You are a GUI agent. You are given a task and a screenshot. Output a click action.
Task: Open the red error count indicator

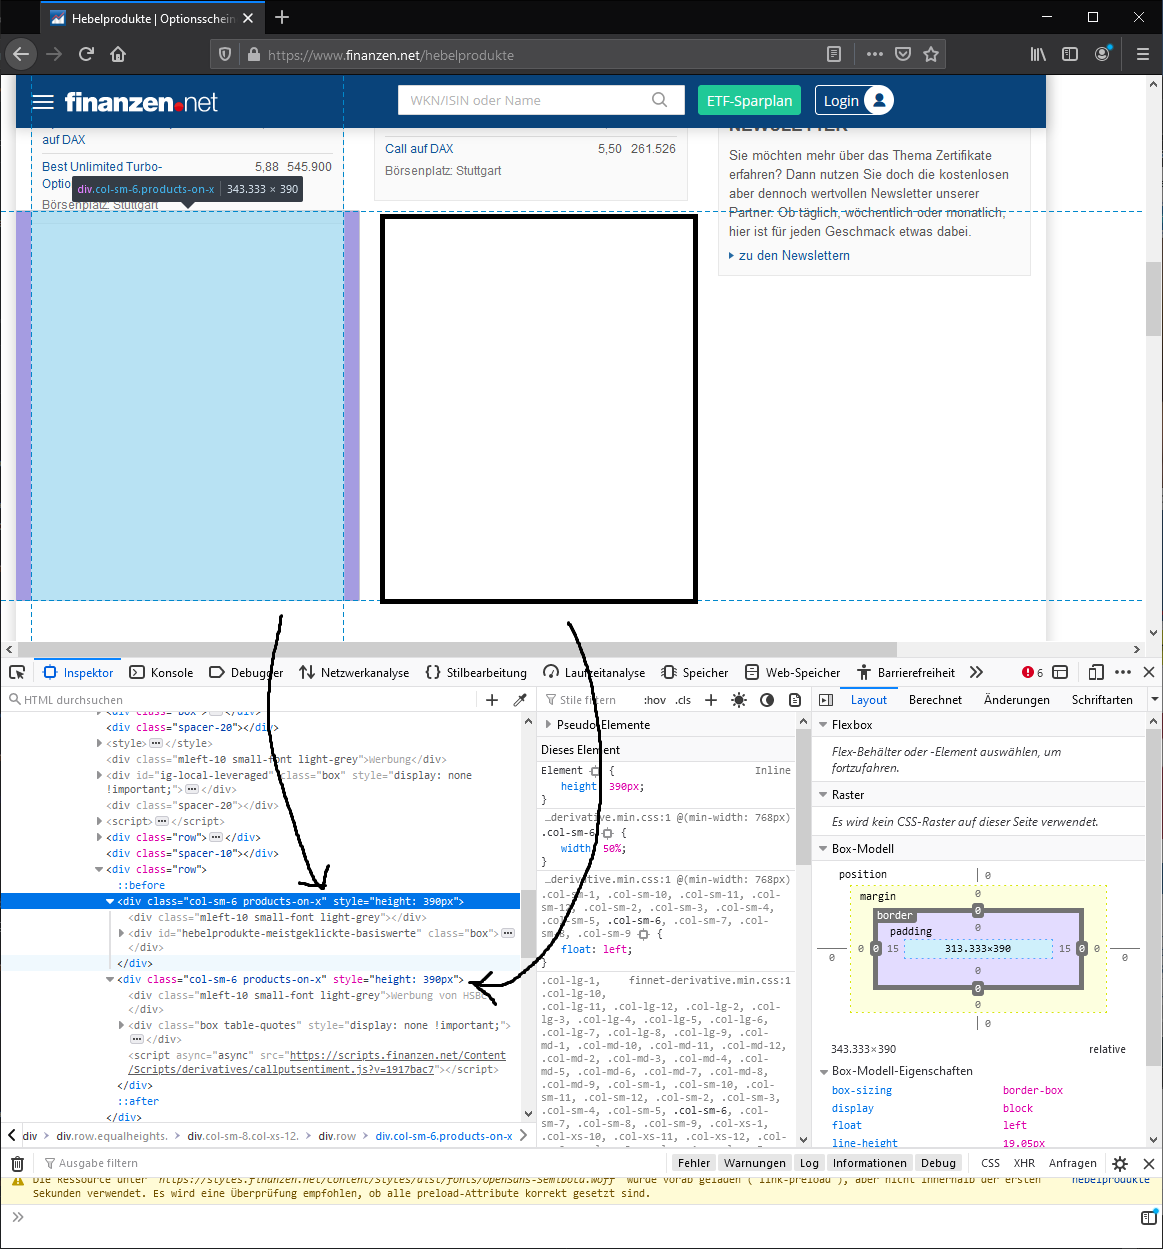1033,672
